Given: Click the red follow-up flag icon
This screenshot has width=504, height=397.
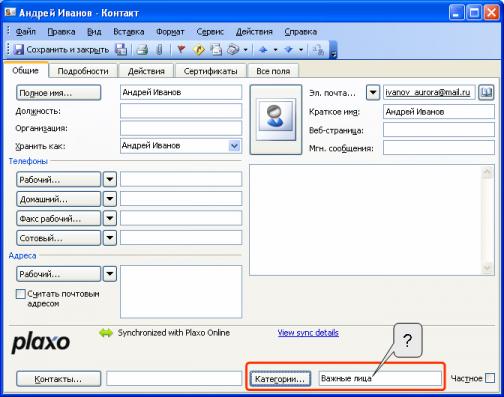Looking at the screenshot, I should click(181, 50).
